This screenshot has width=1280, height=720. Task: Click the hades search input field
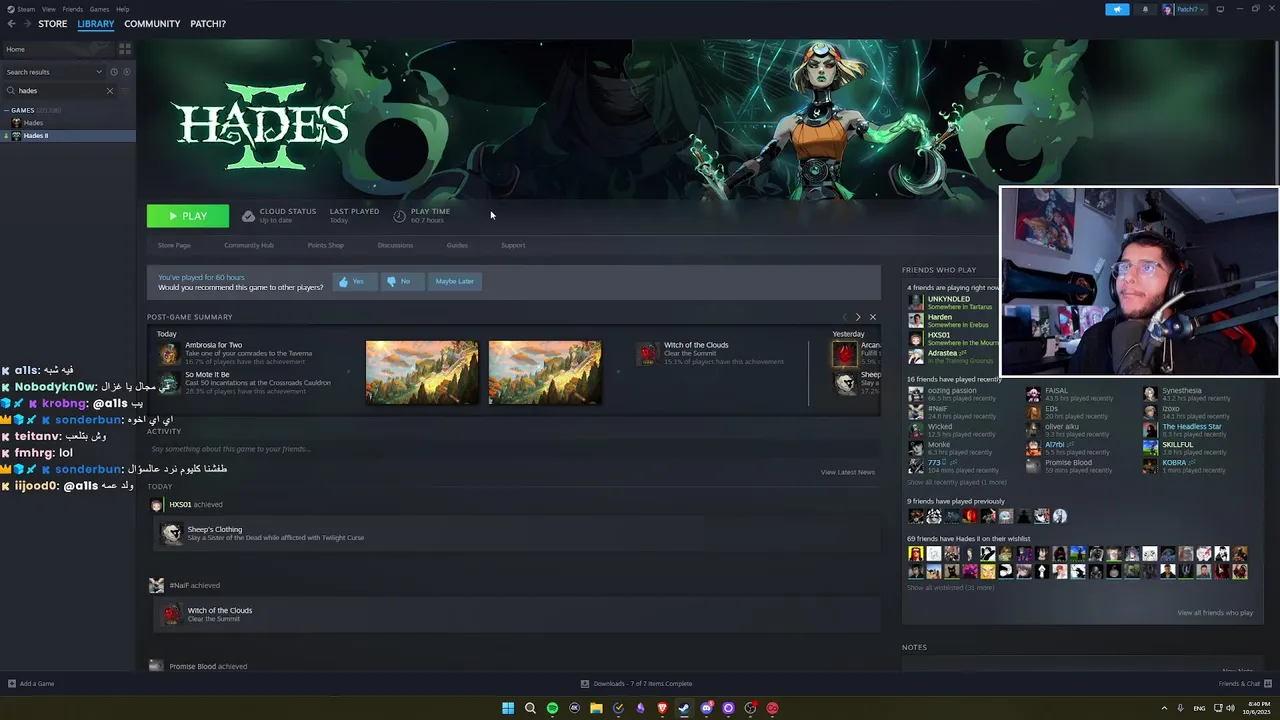coord(58,91)
